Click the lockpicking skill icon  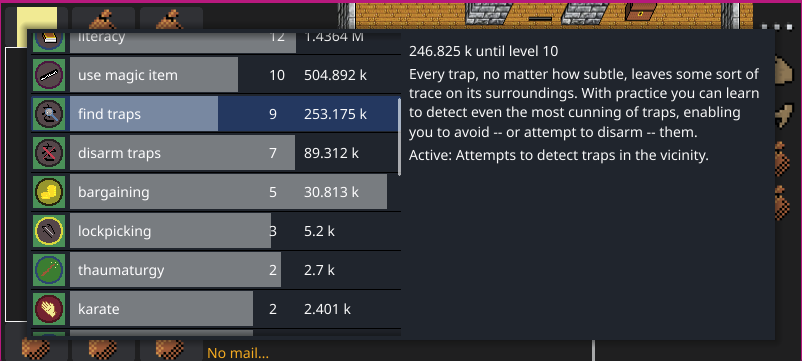coord(49,231)
